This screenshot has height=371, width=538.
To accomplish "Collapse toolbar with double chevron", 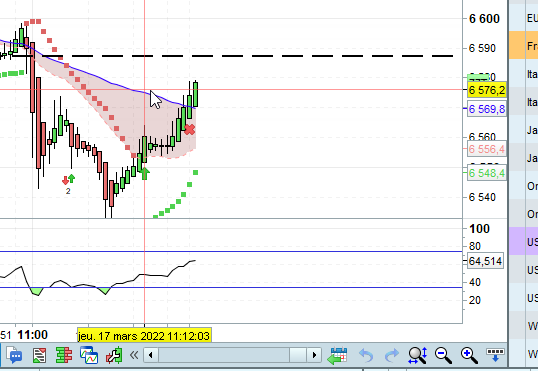I will pos(134,355).
